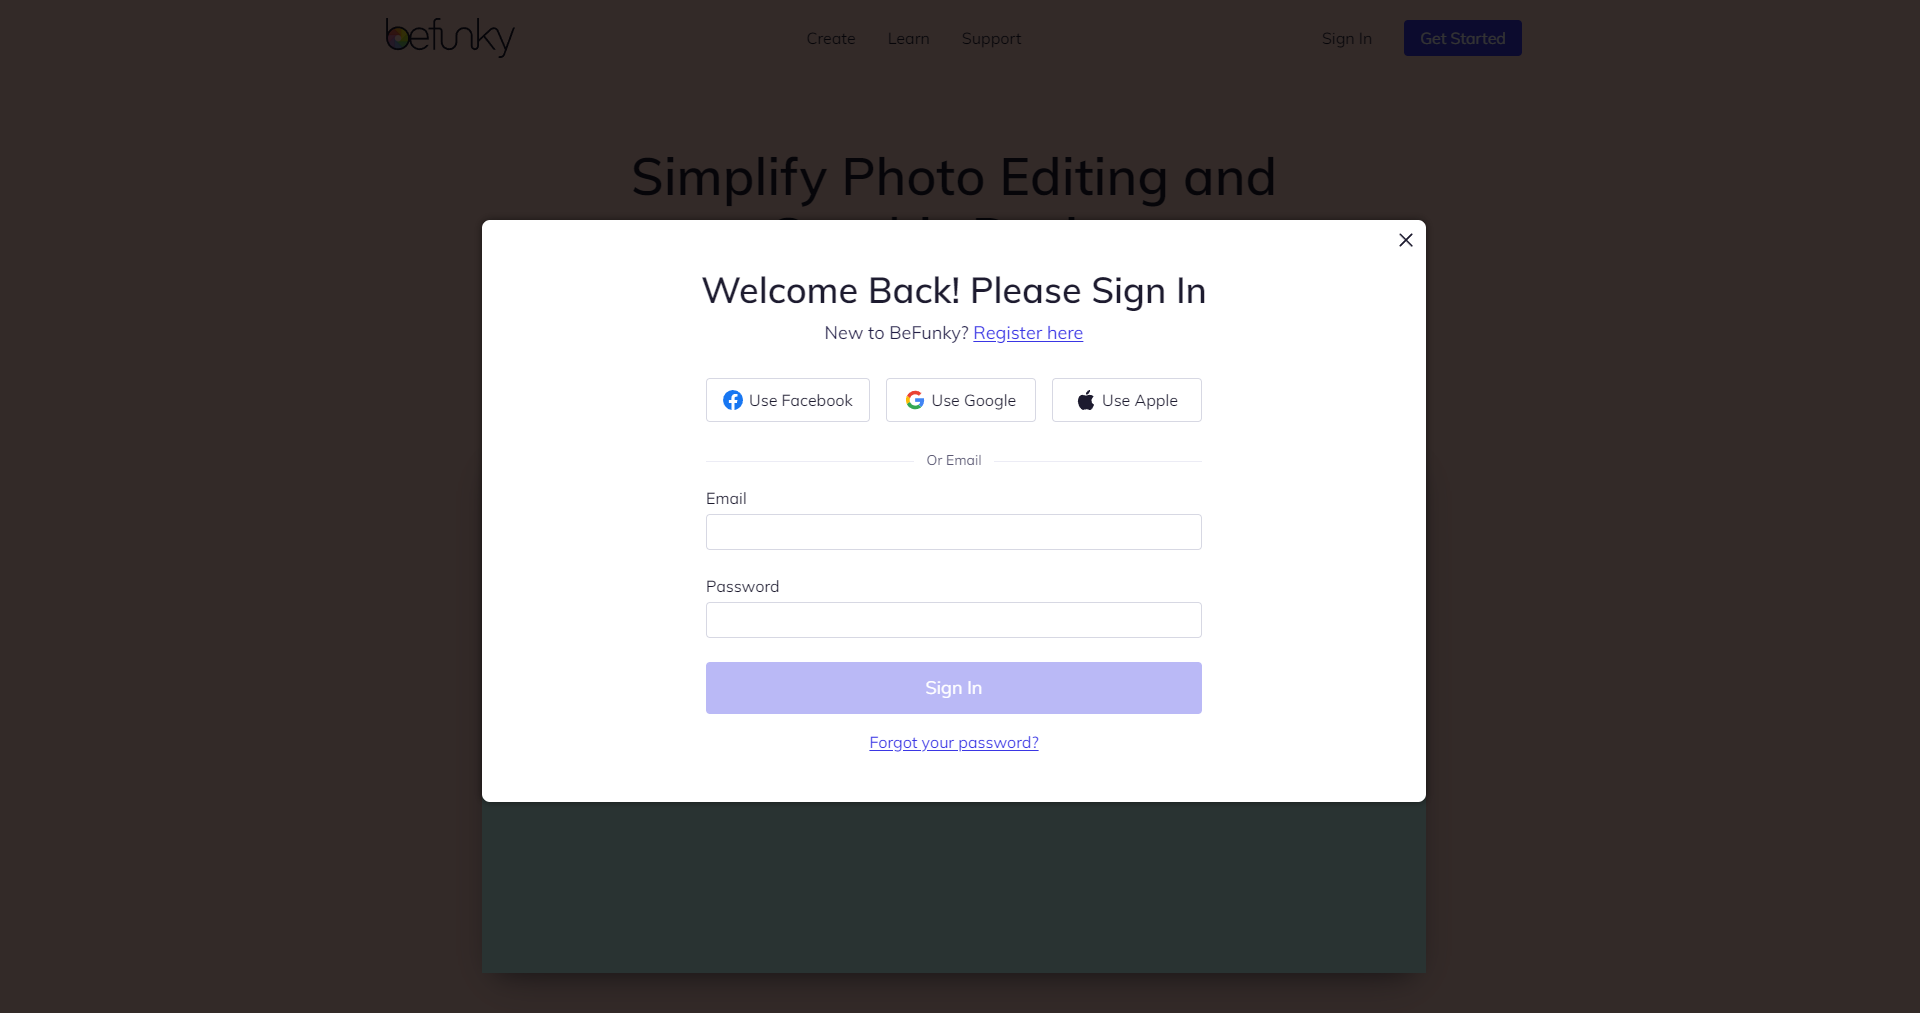Open the Forgot your password link

[954, 743]
